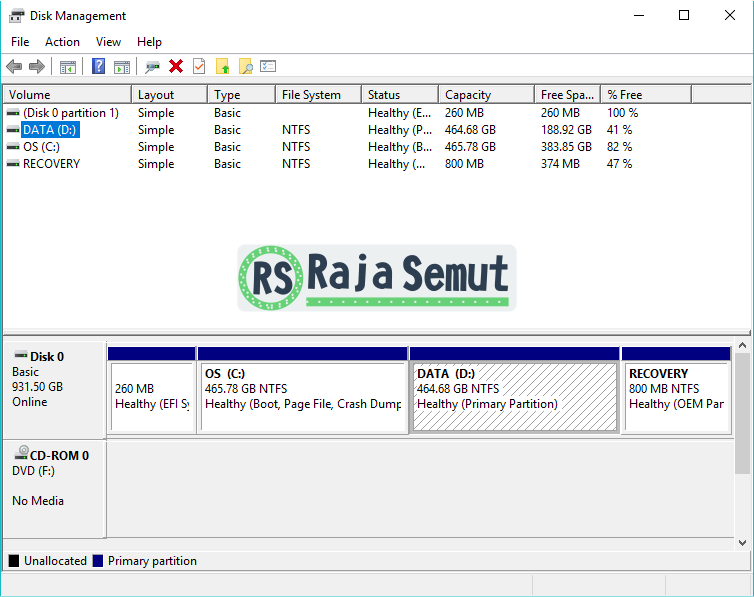Sort by the Layout column header
Image resolution: width=754 pixels, height=597 pixels.
click(x=170, y=95)
